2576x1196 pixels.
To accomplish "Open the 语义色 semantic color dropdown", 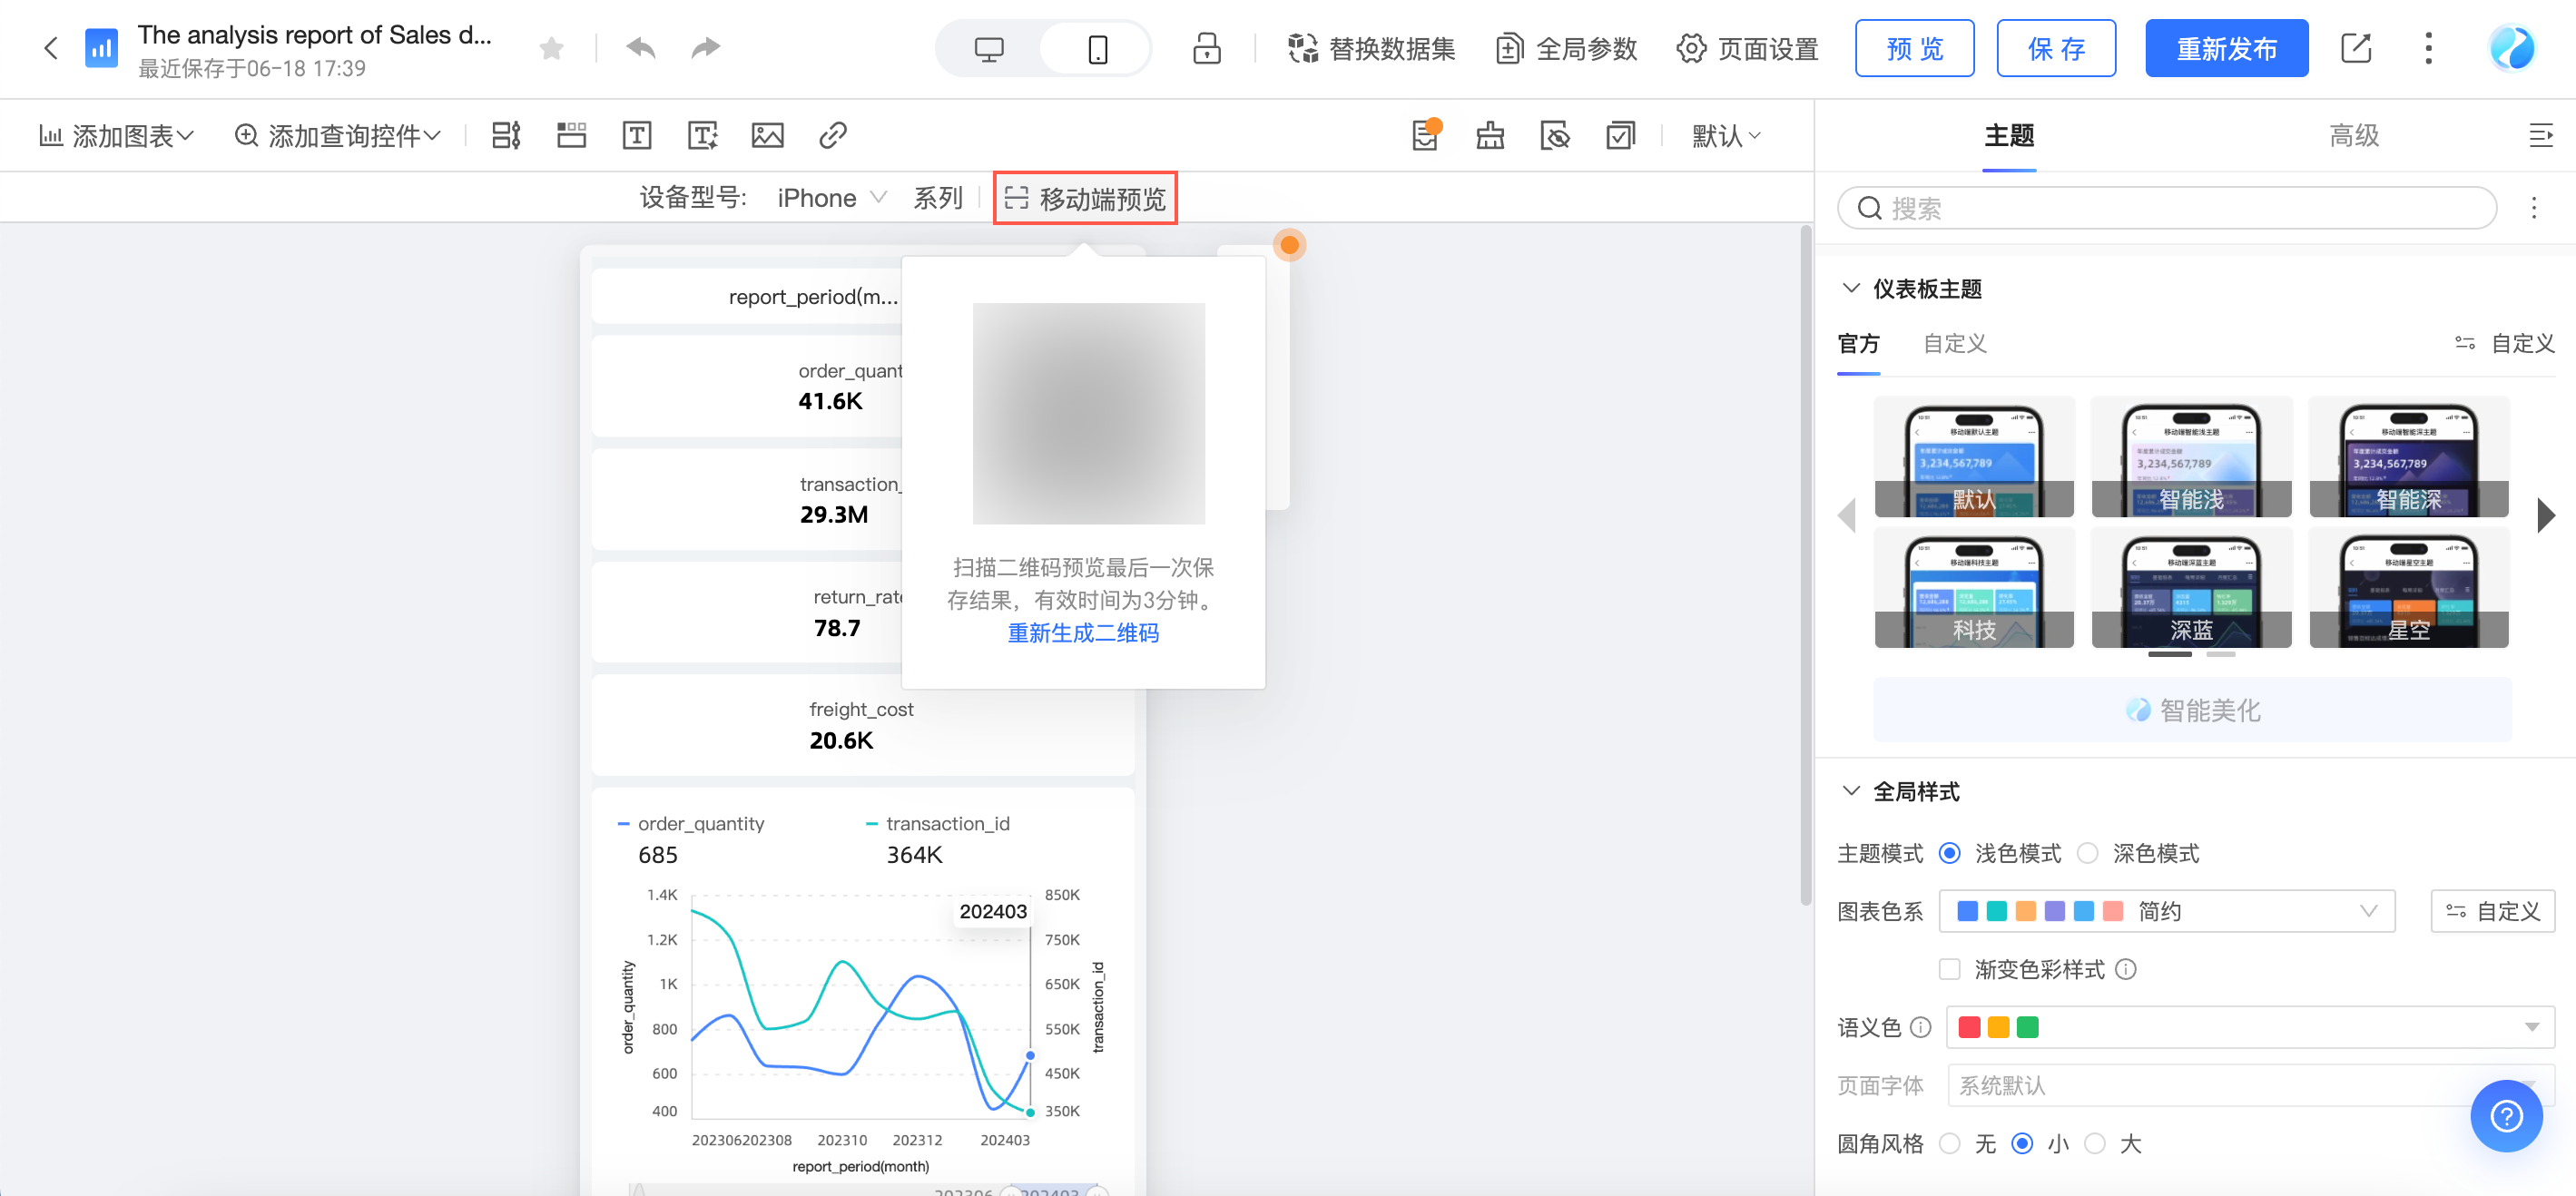I will [x=2250, y=1027].
